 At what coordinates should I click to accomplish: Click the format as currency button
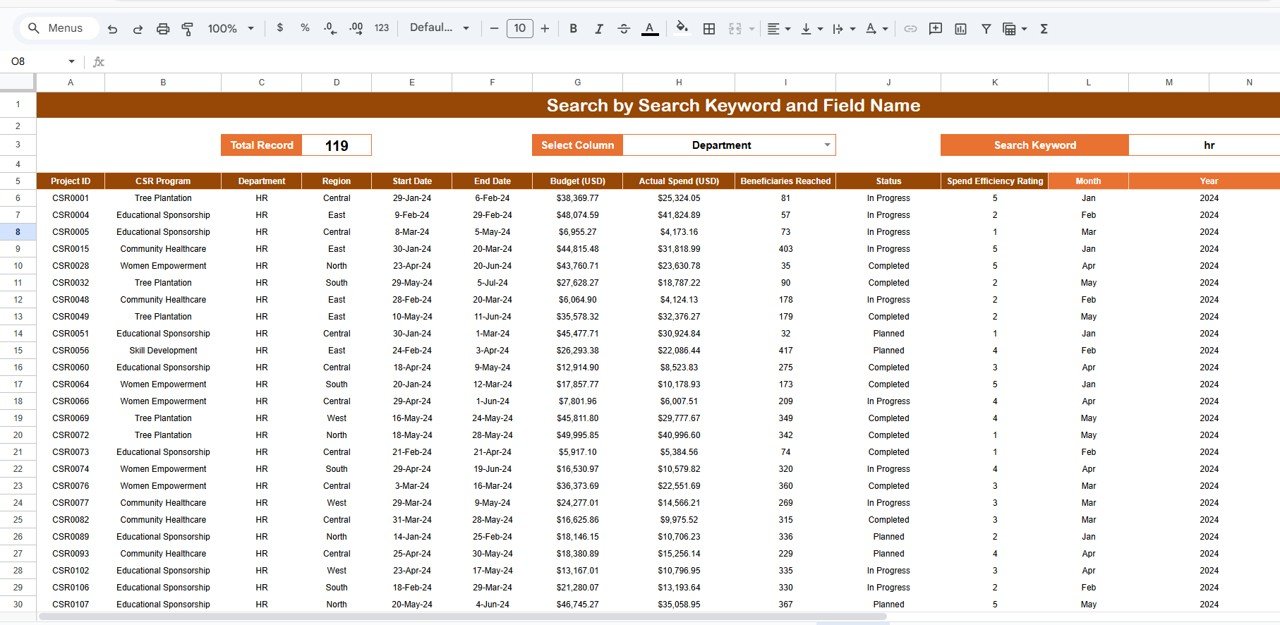tap(279, 29)
